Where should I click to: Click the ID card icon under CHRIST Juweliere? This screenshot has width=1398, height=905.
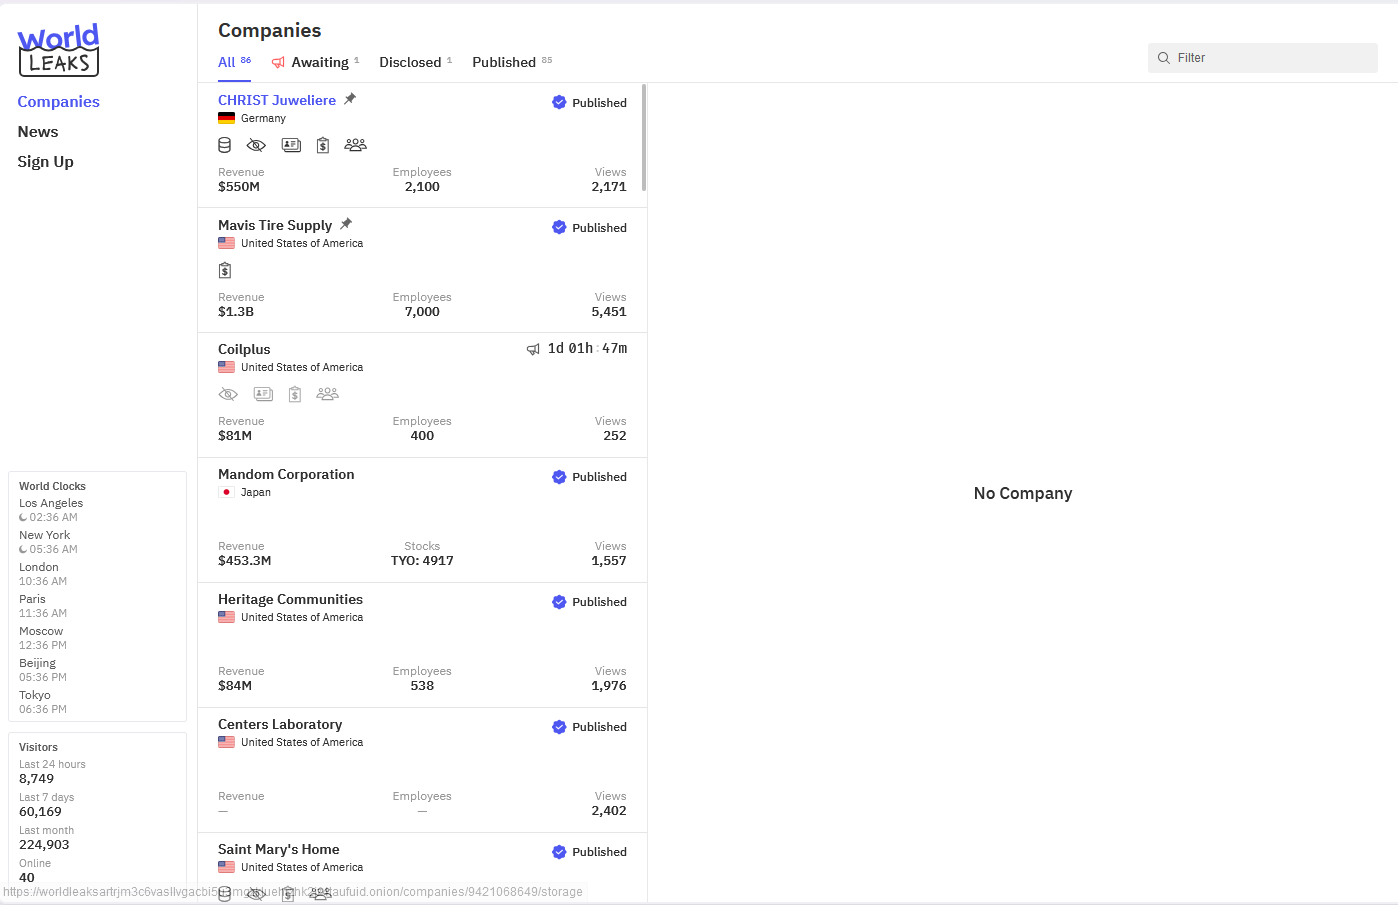coord(291,145)
